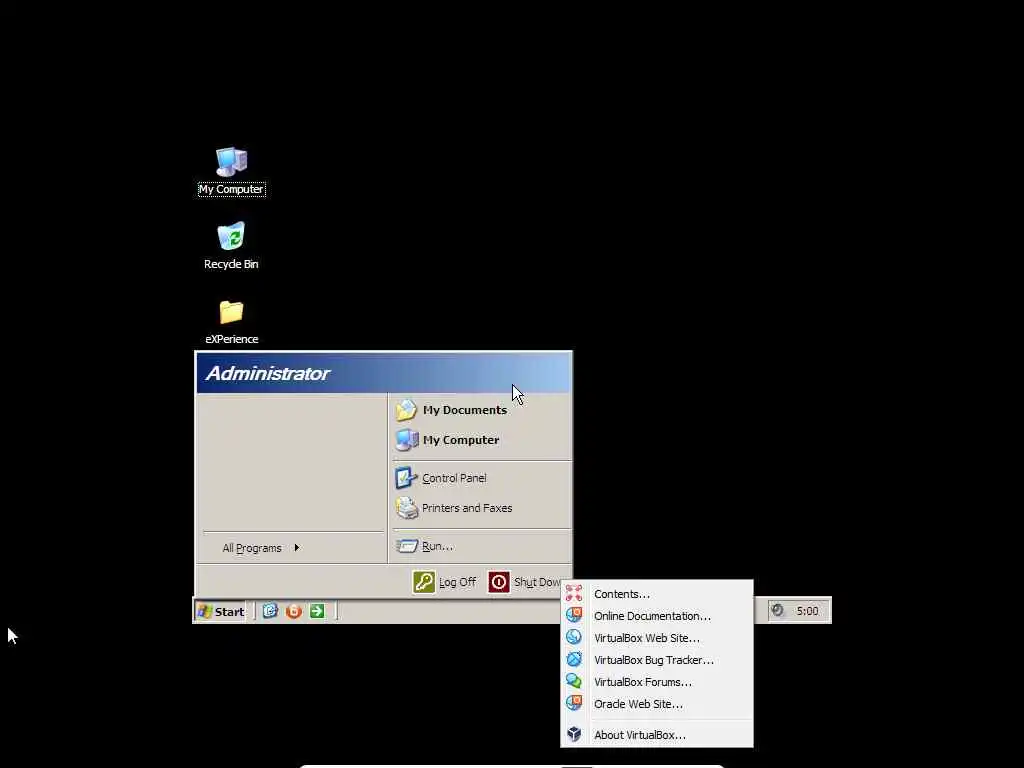
Task: Open Printers and Faxes
Action: coord(454,508)
